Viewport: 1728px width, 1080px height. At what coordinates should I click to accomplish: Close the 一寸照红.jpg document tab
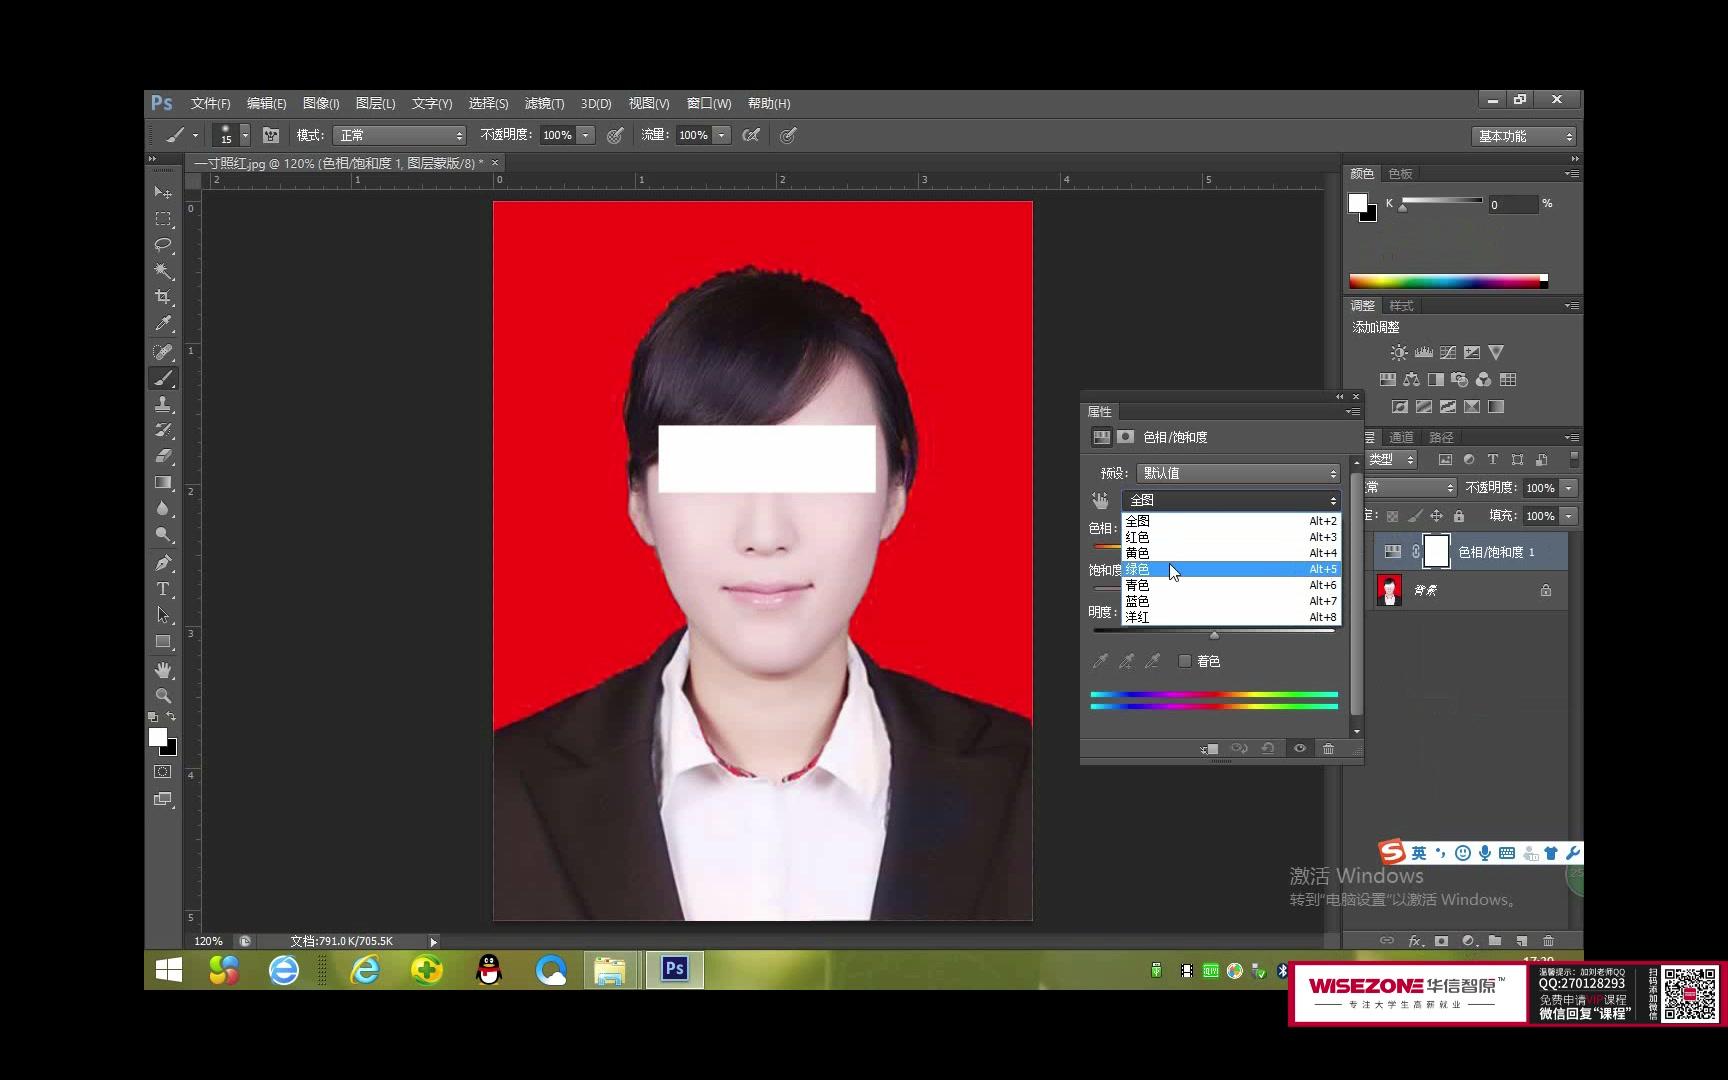[494, 162]
